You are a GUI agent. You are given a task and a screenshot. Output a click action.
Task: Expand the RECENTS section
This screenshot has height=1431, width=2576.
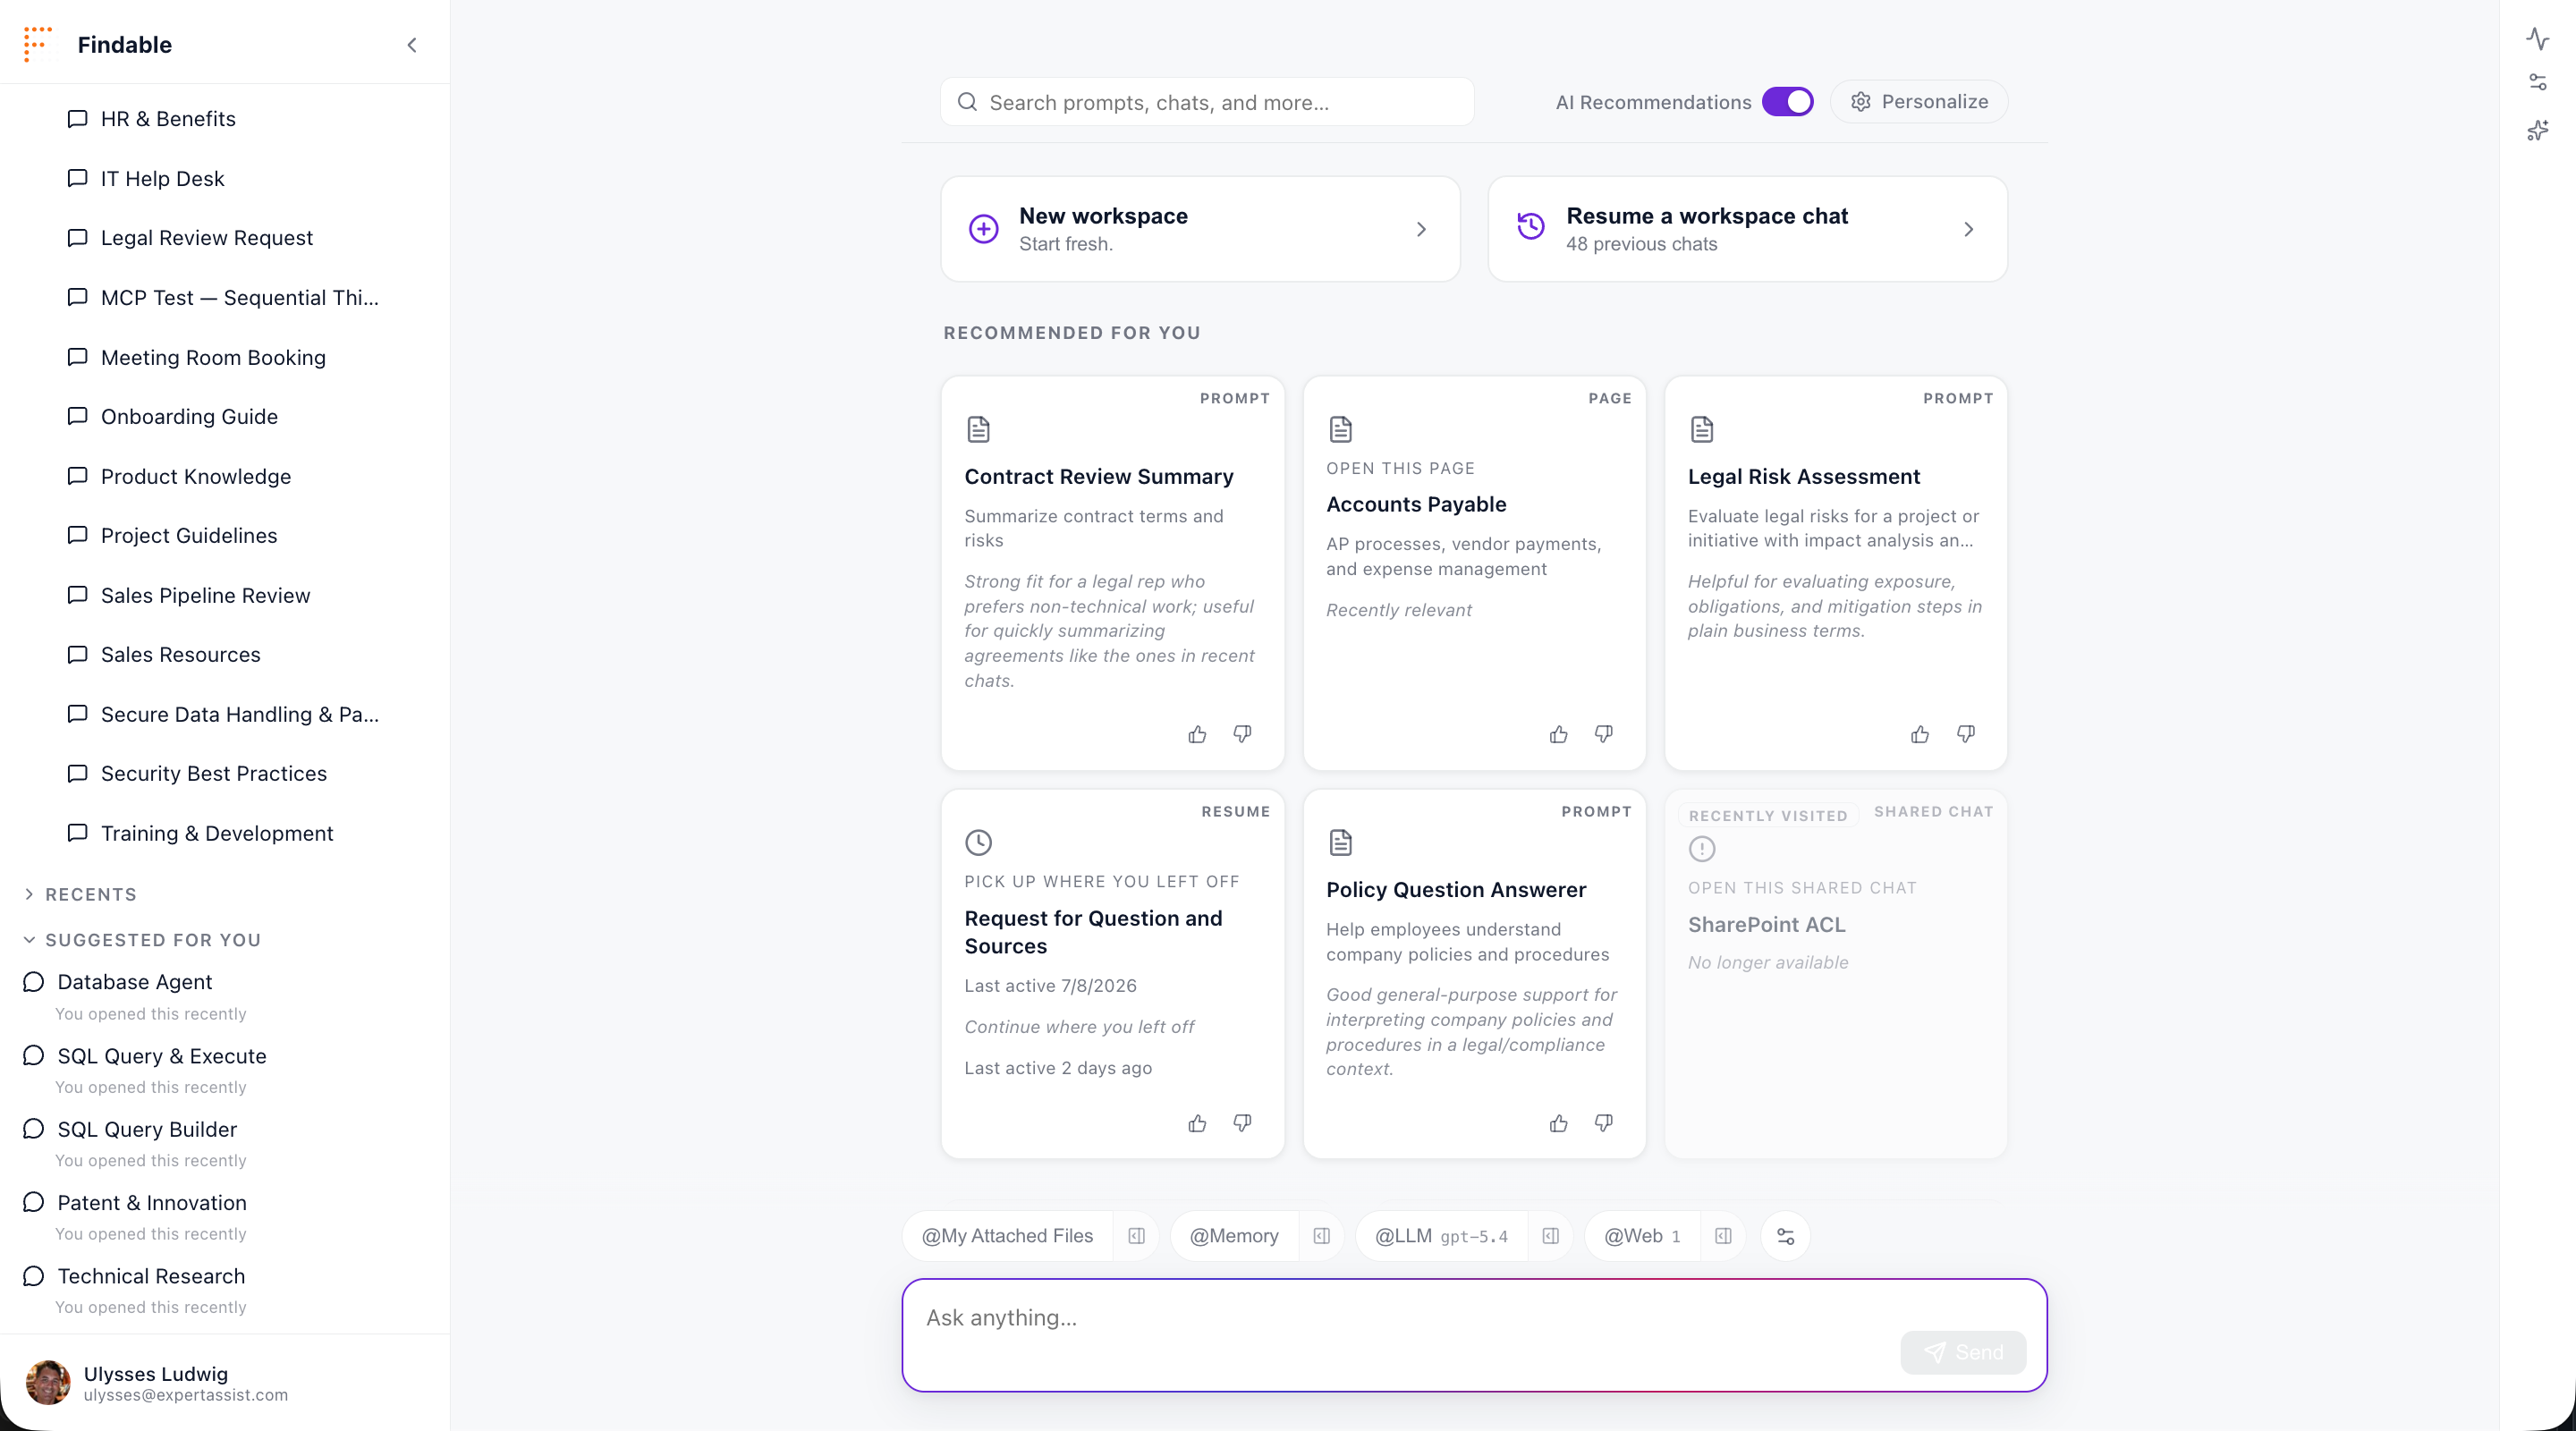[81, 894]
